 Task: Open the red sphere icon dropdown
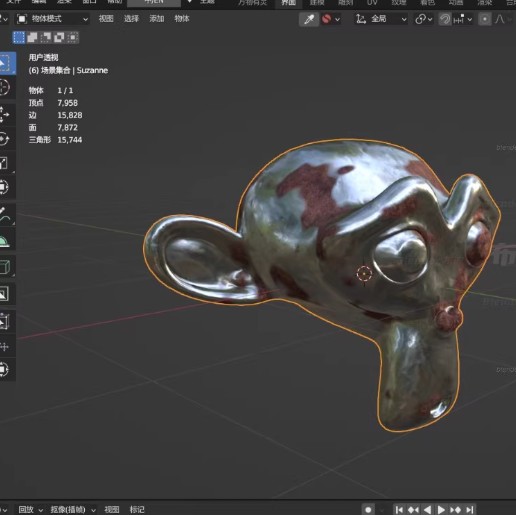pos(331,19)
